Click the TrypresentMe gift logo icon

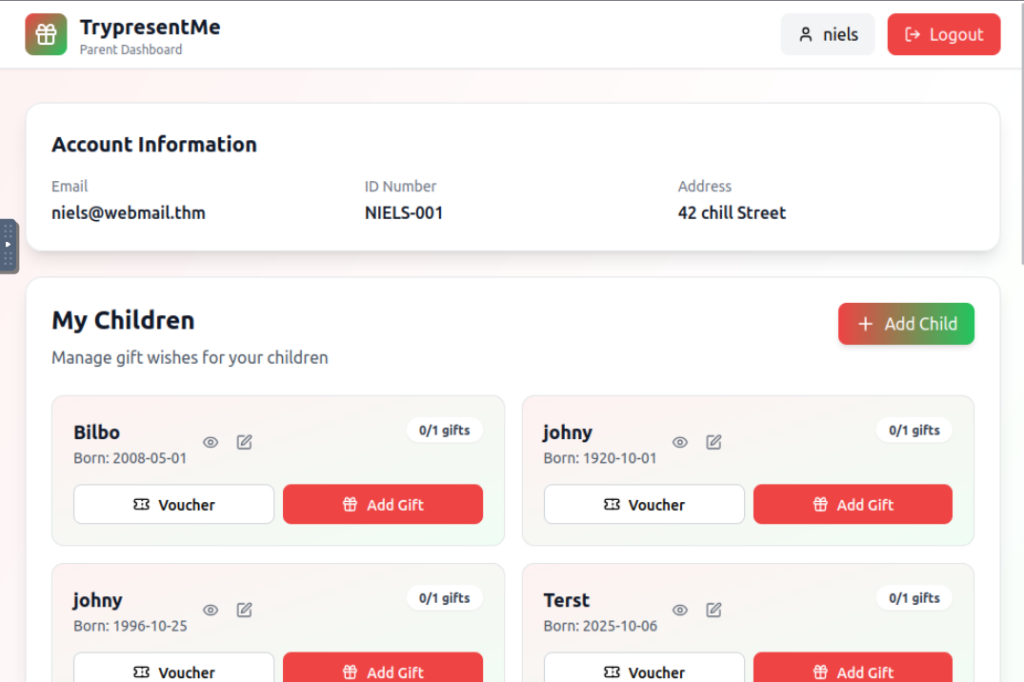(x=46, y=34)
